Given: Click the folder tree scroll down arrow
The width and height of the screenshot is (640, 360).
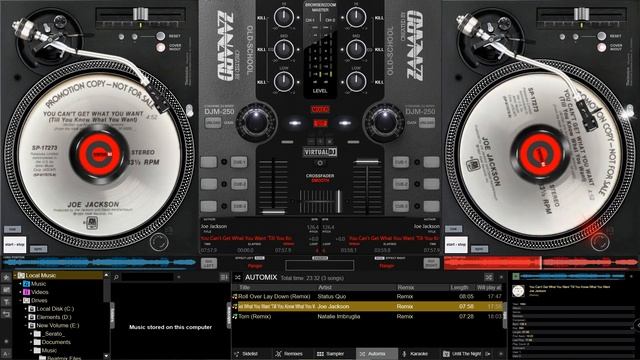Looking at the screenshot, I should coord(107,356).
